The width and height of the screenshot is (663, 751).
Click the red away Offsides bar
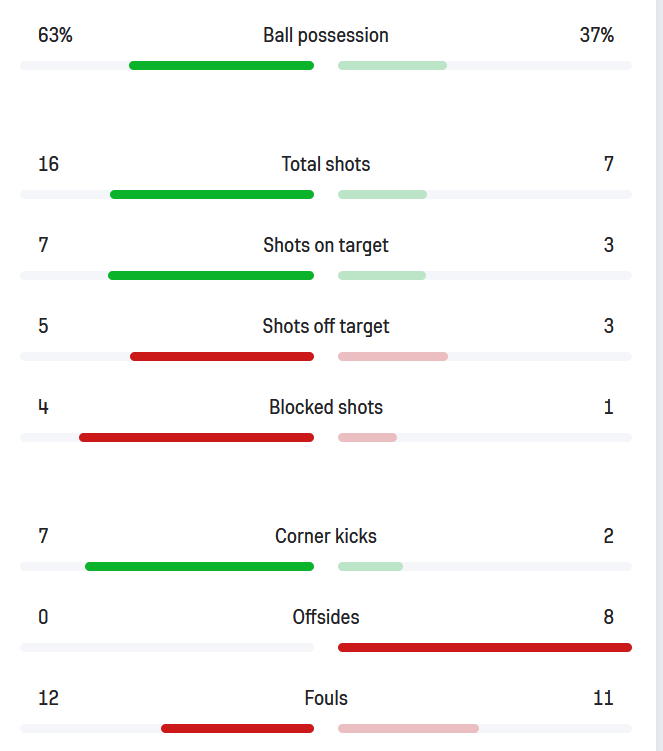coord(485,648)
